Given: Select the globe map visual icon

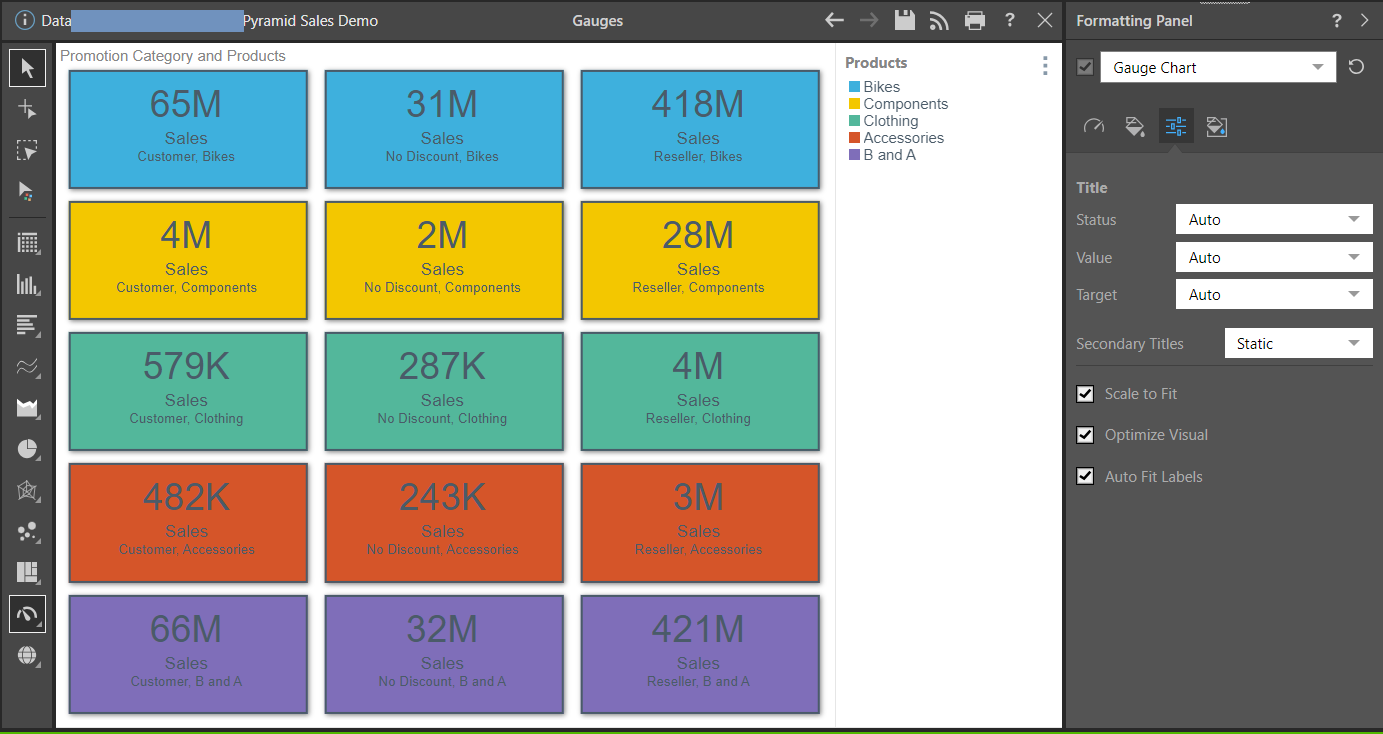Looking at the screenshot, I should click(27, 656).
